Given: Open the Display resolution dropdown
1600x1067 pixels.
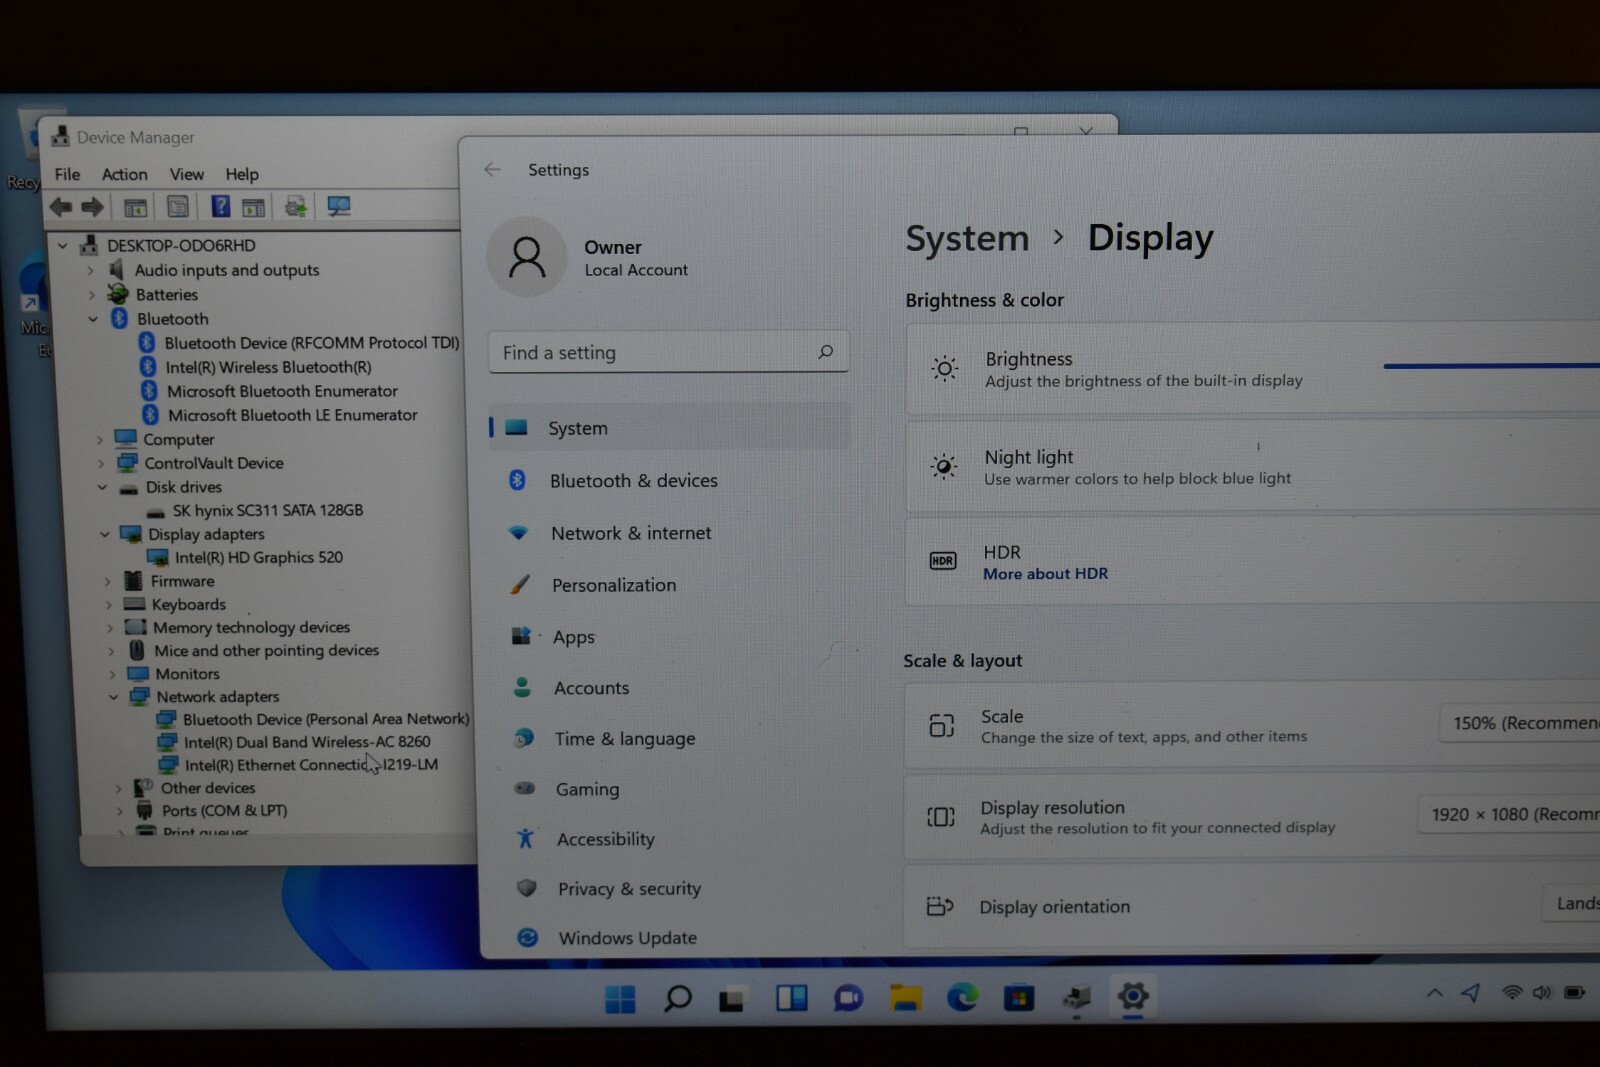Looking at the screenshot, I should 1509,814.
